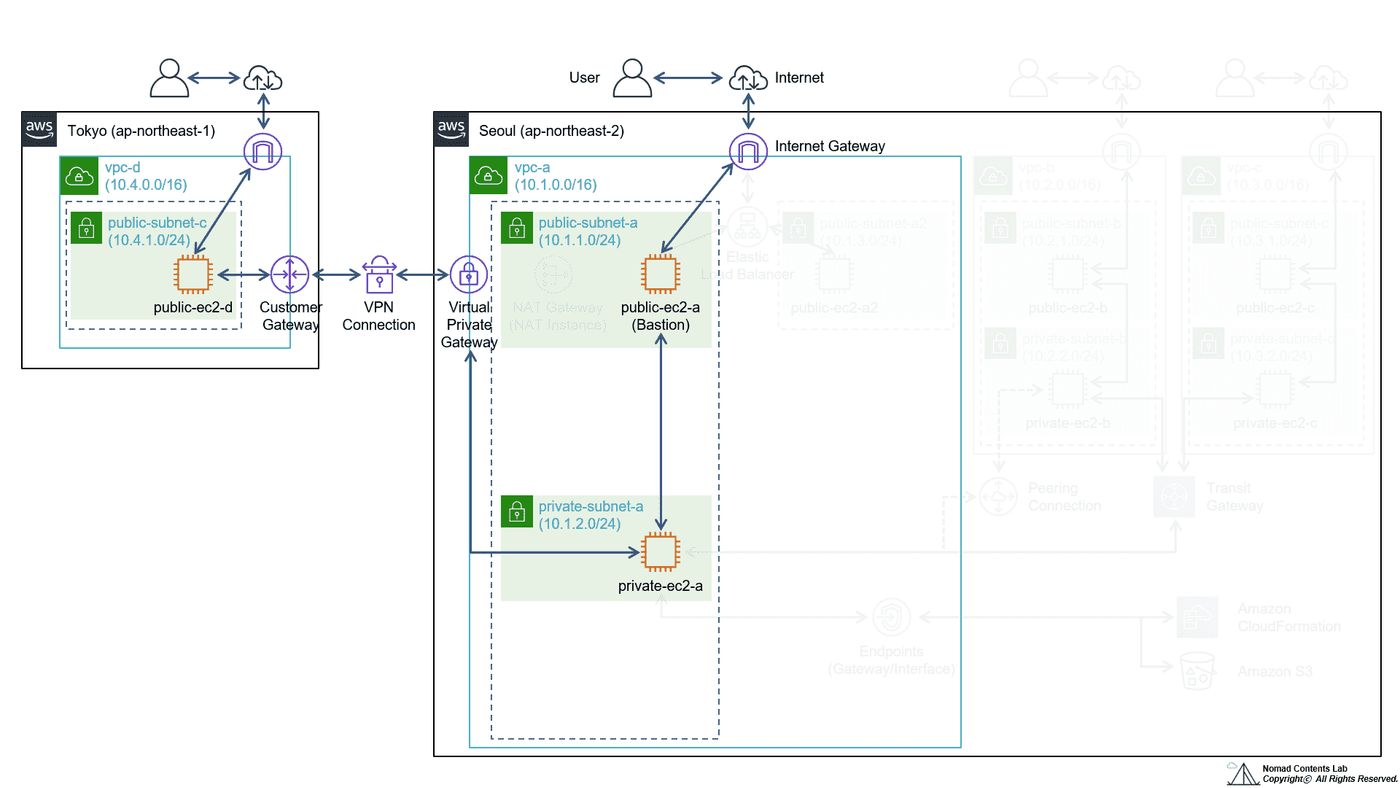Image resolution: width=1400 pixels, height=788 pixels.
Task: Click the faded public-ec2-a2 instance icon
Action: click(x=833, y=274)
